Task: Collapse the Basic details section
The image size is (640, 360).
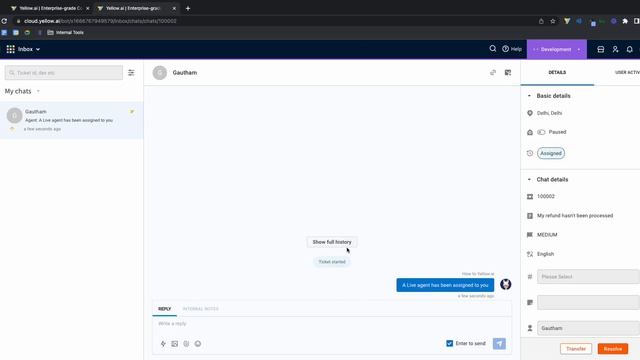Action: [529, 96]
